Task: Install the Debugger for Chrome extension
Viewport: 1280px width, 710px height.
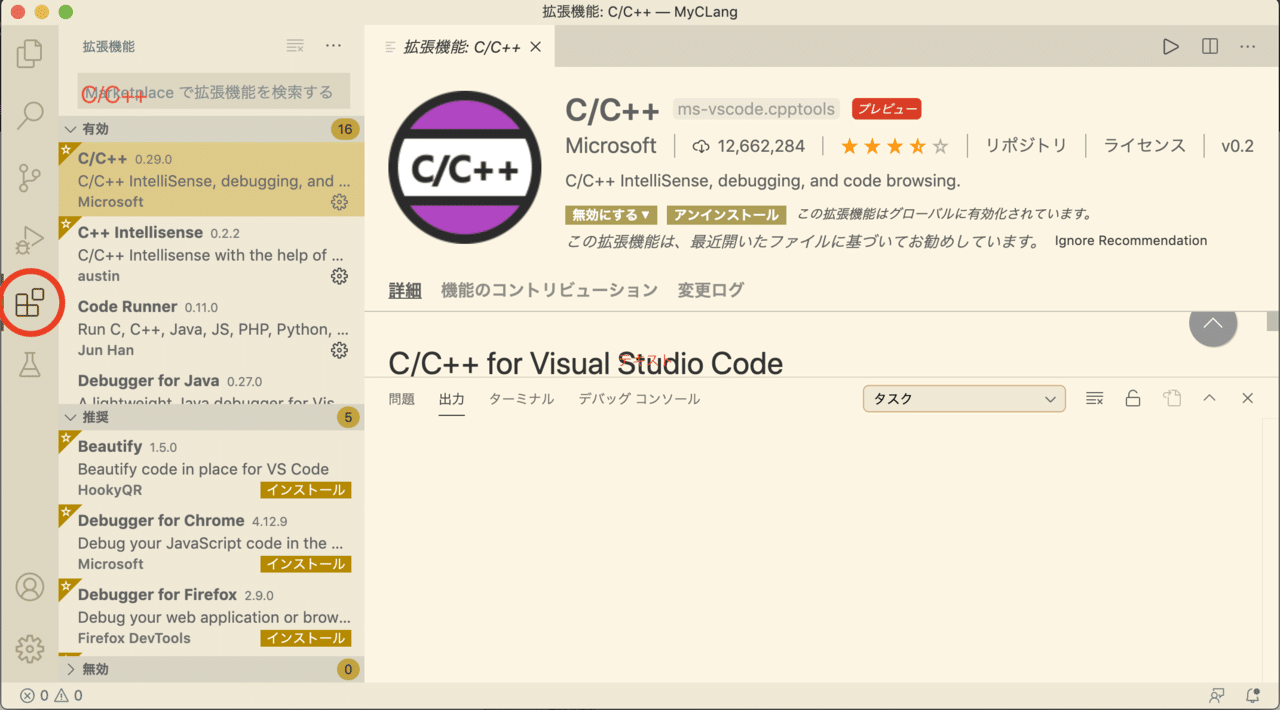Action: (x=305, y=564)
